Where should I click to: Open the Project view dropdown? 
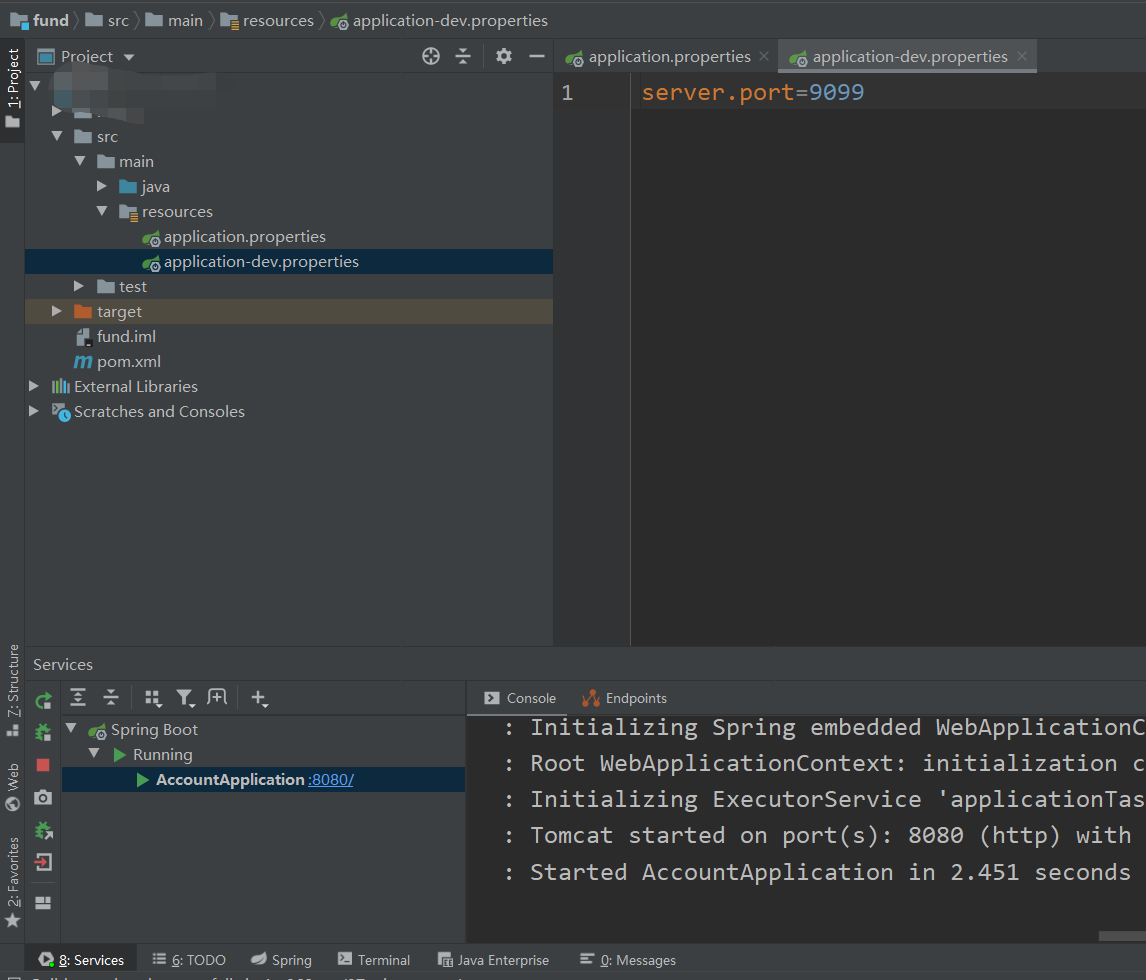129,57
